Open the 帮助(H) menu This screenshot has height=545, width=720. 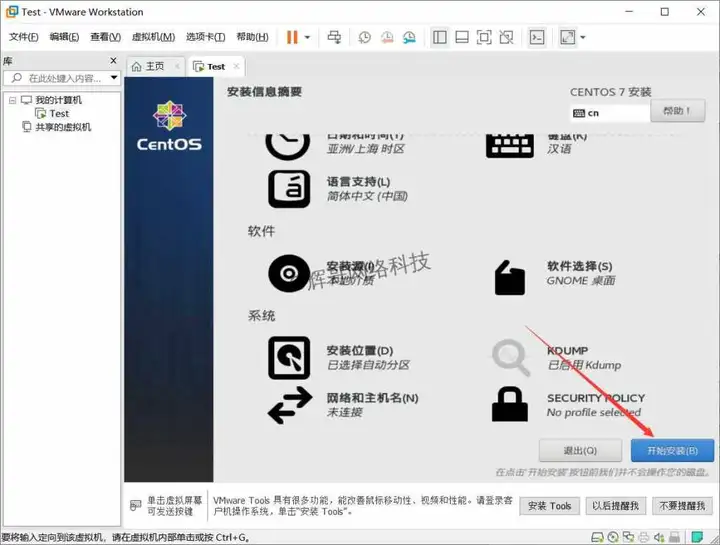(252, 37)
